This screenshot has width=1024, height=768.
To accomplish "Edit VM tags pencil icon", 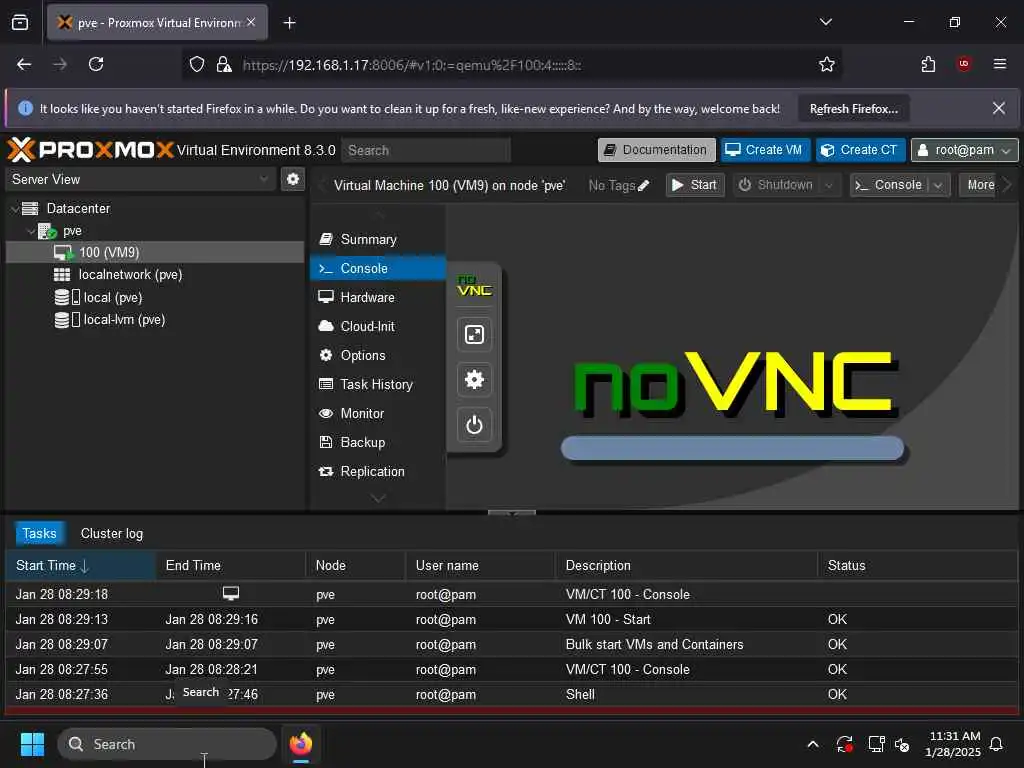I will click(643, 185).
